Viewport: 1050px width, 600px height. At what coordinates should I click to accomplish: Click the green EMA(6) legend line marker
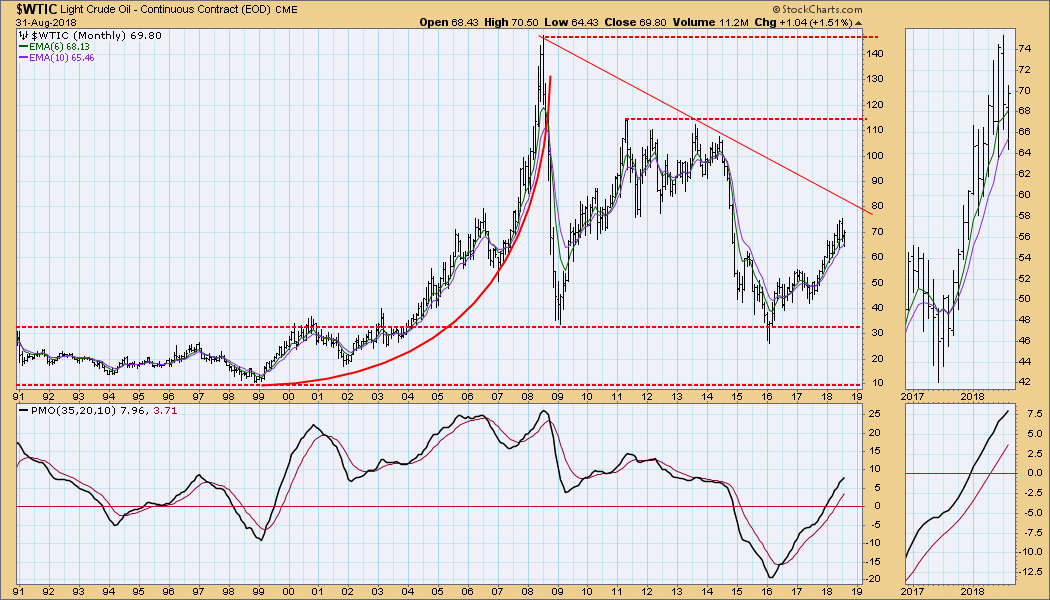(24, 46)
